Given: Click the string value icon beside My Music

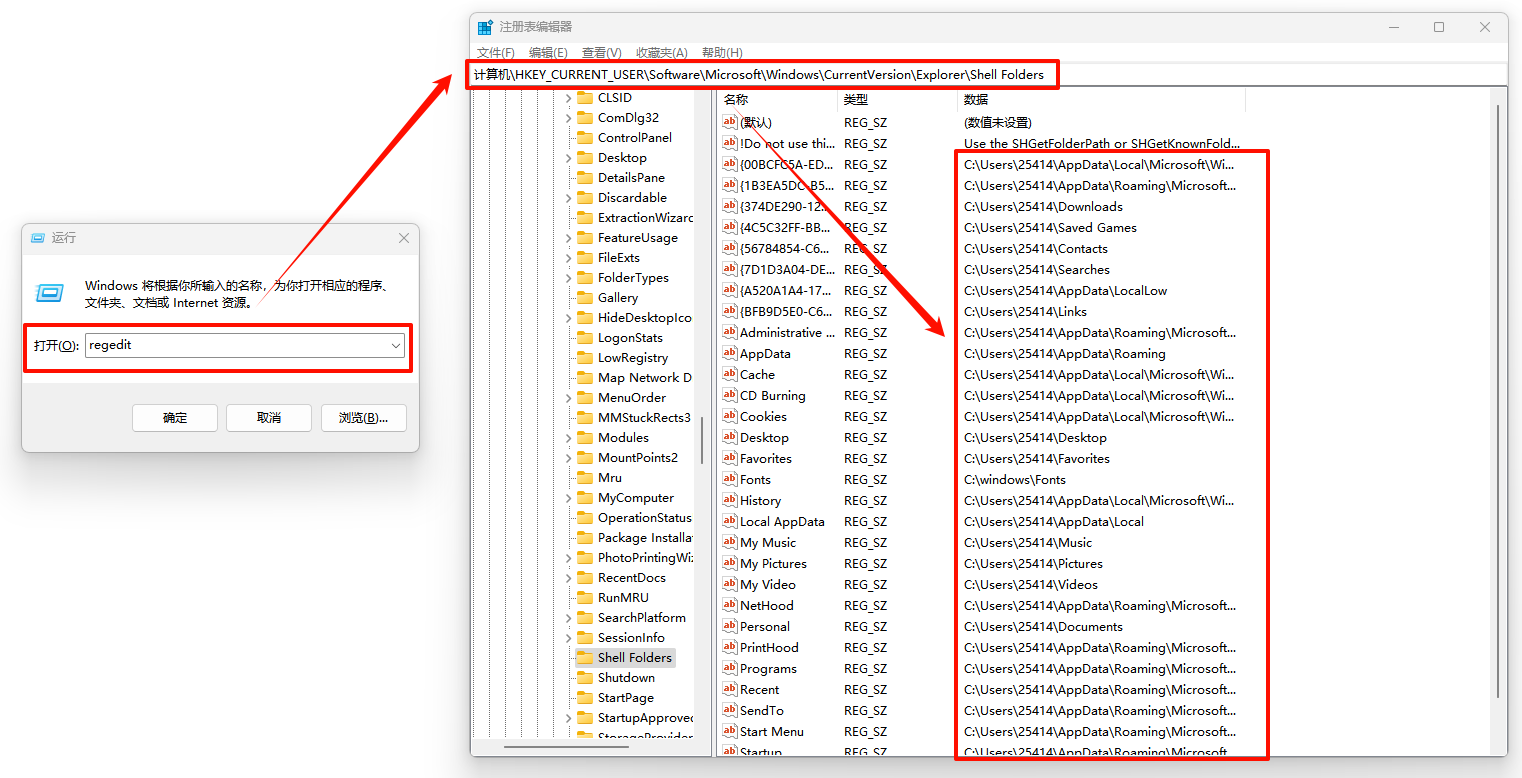Looking at the screenshot, I should pos(730,542).
